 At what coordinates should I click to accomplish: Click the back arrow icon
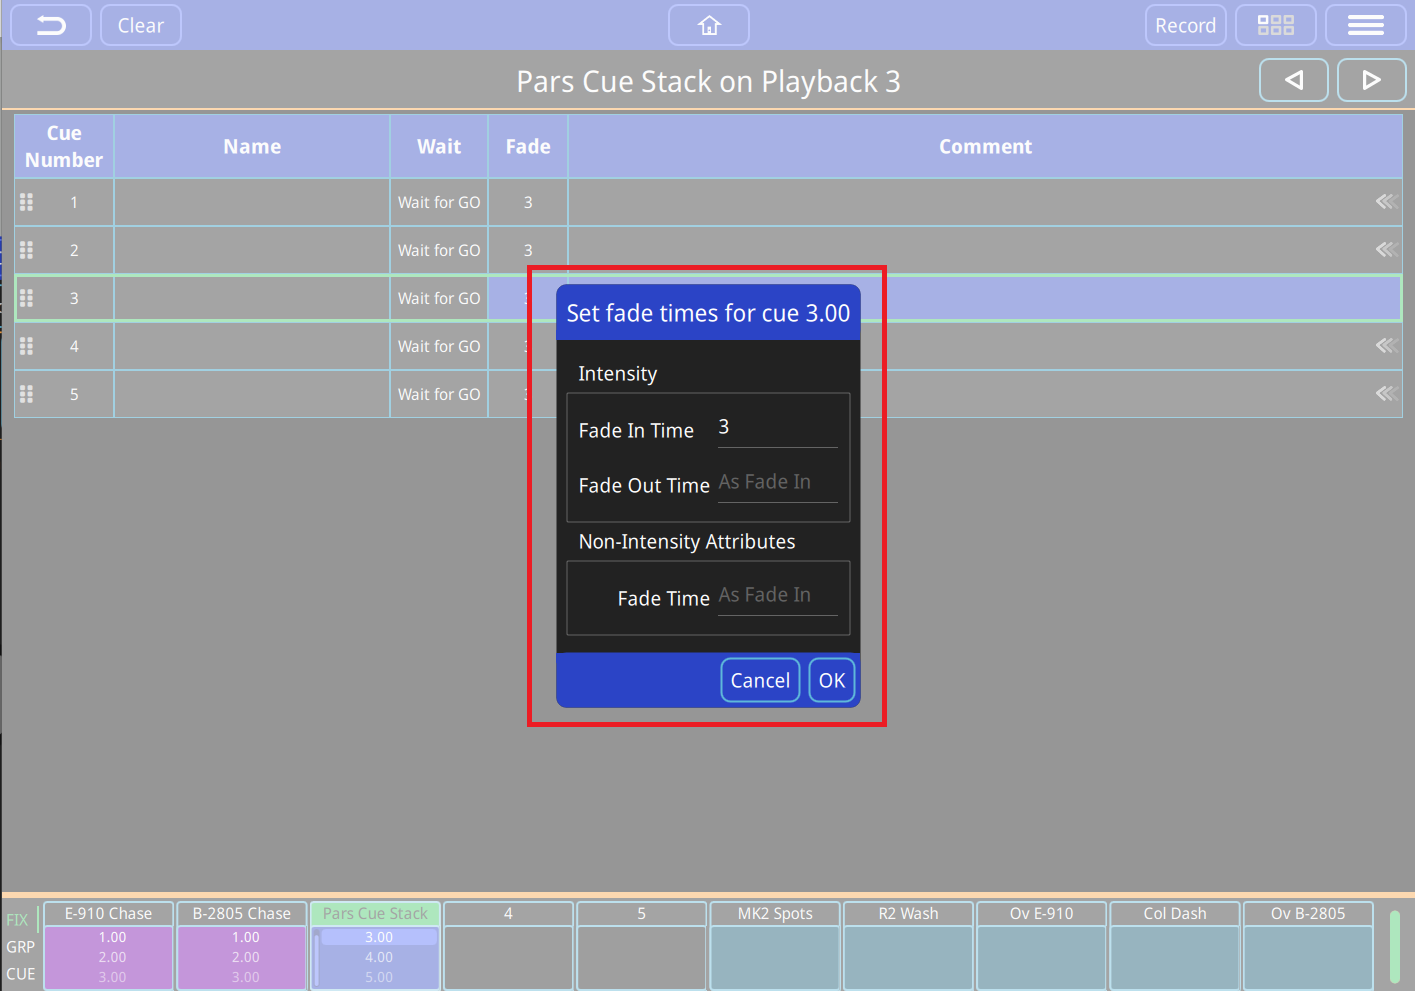click(x=51, y=25)
